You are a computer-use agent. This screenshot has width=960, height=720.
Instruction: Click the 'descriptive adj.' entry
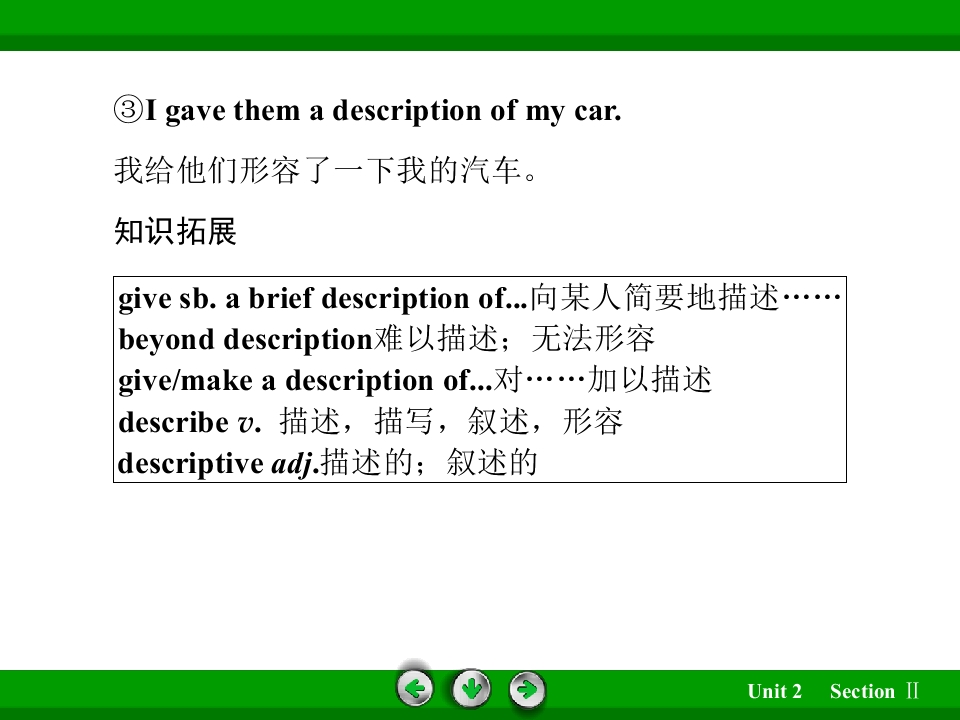point(219,463)
